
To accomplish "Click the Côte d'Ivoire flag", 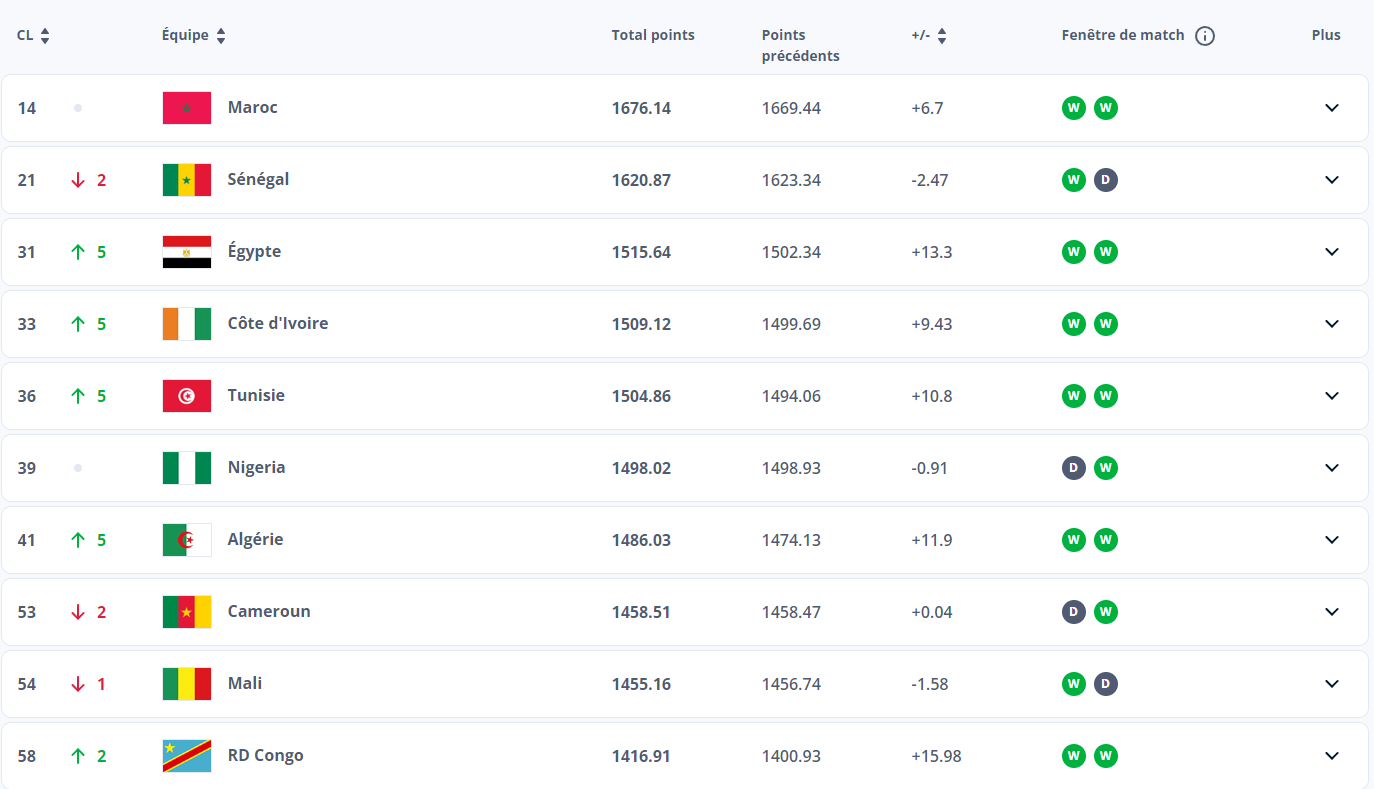I will click(x=186, y=324).
